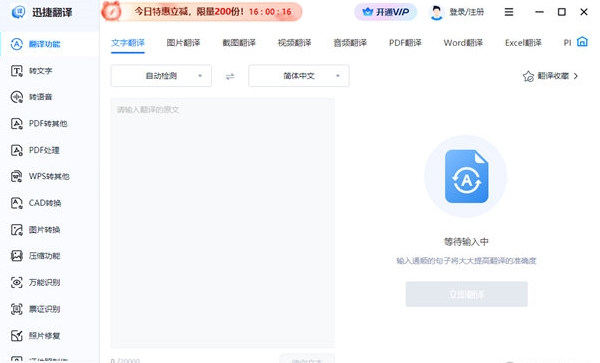The width and height of the screenshot is (600, 363).
Task: Click the countdown timer 16:00:16 text
Action: point(270,12)
